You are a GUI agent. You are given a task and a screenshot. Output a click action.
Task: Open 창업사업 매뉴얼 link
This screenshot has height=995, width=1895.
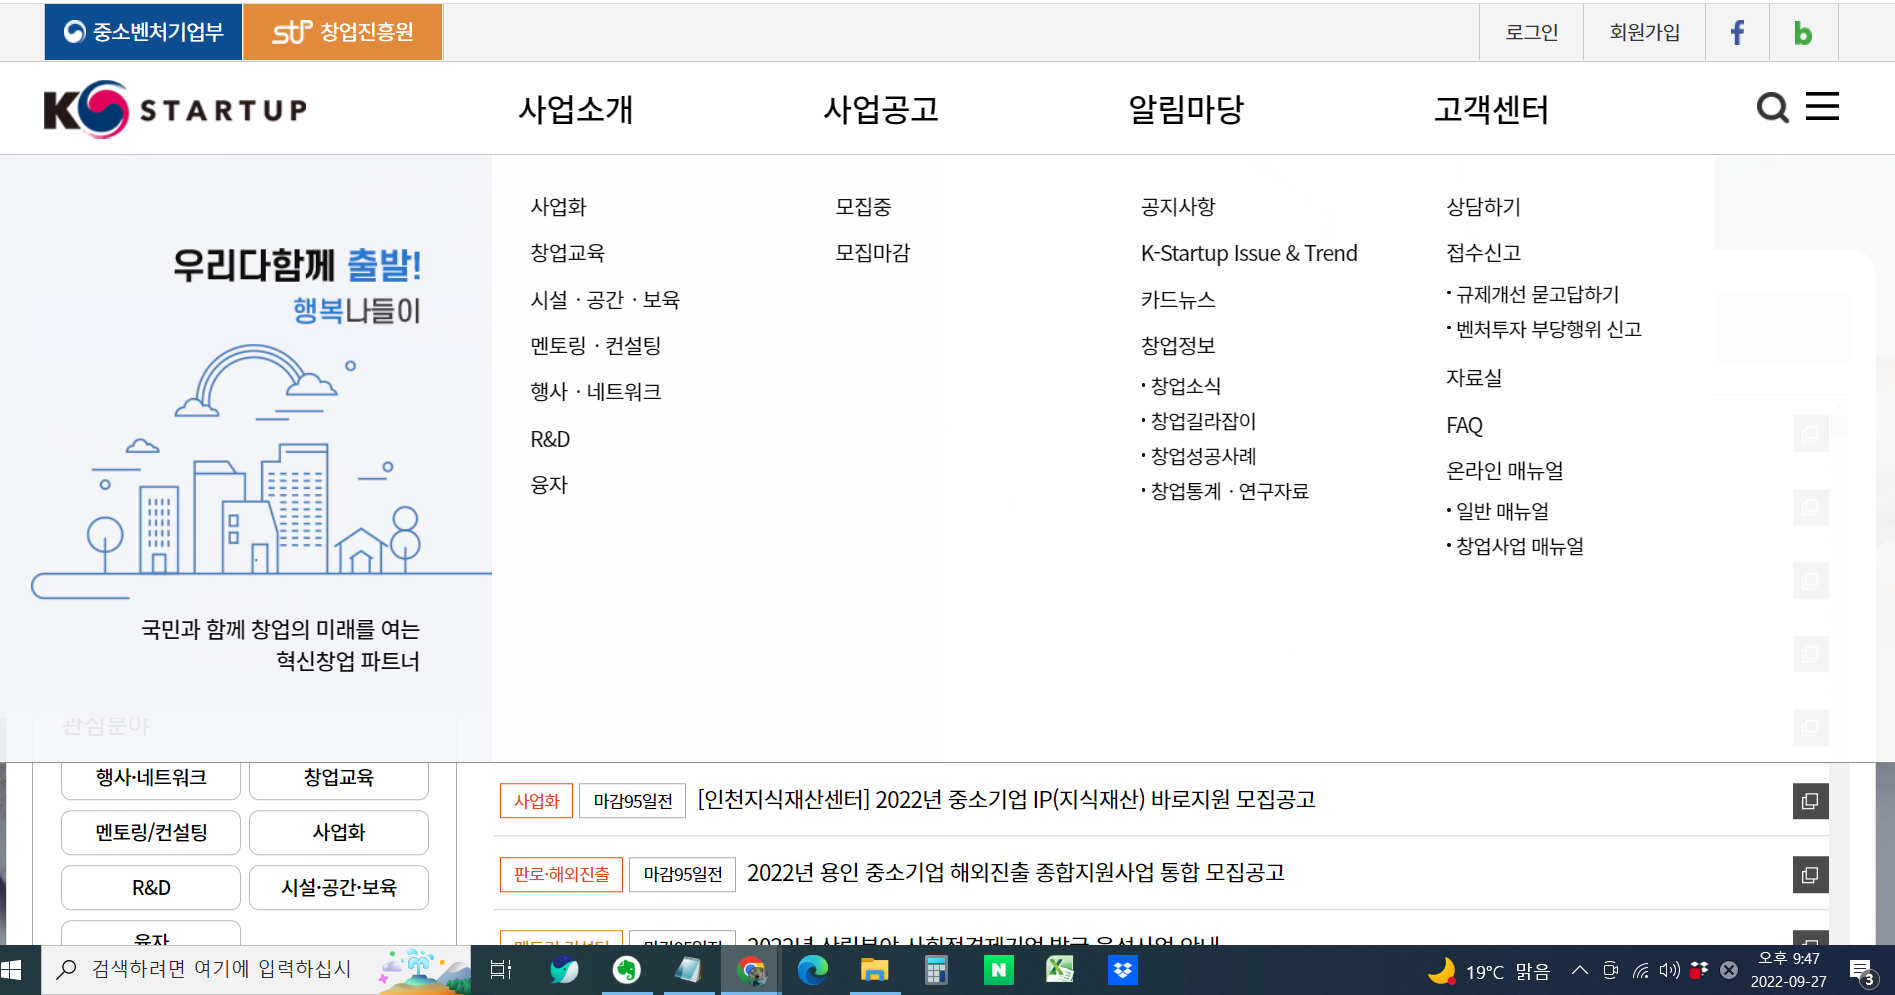pyautogui.click(x=1520, y=546)
